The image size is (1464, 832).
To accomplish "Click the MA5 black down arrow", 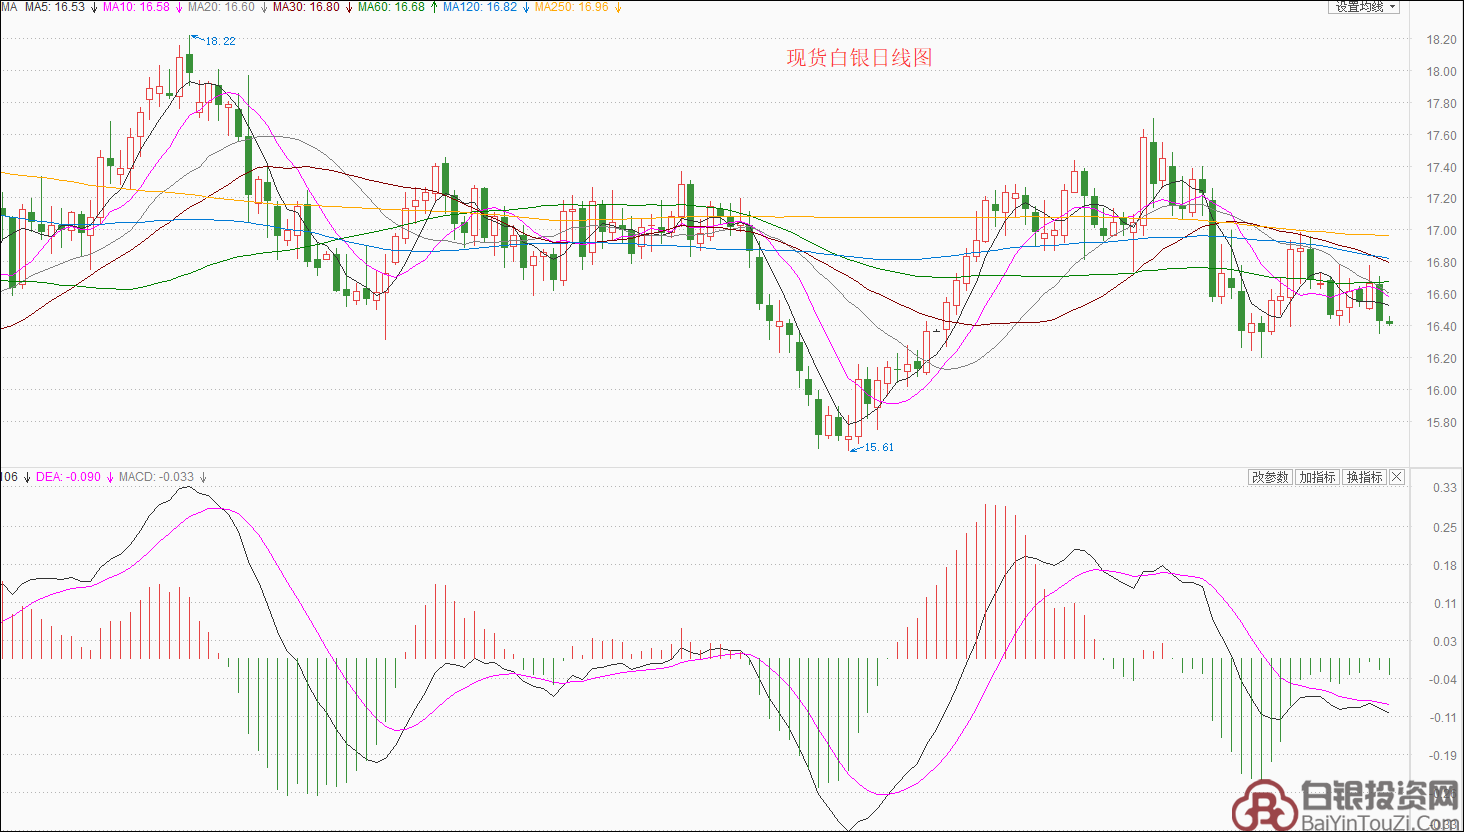I will (94, 8).
